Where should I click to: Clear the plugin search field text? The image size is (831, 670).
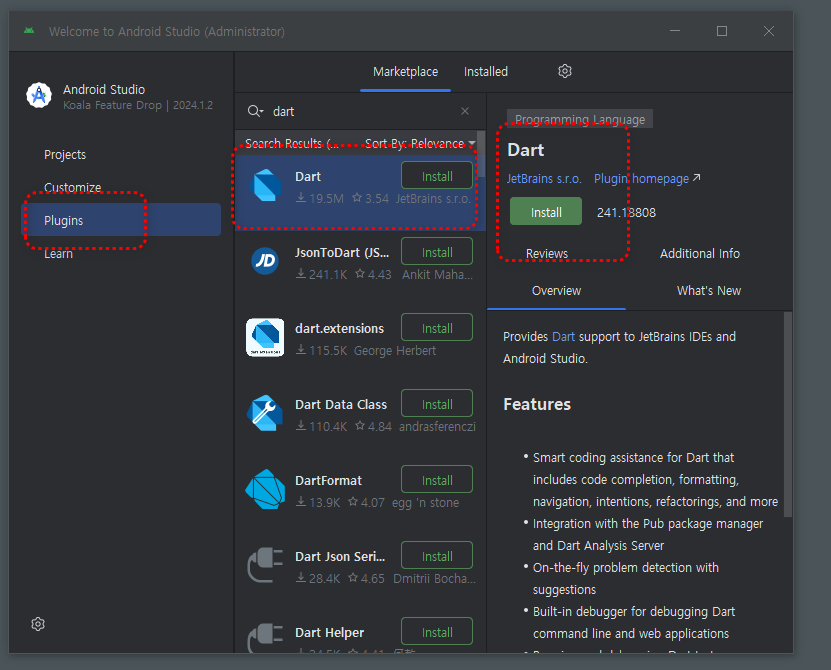(x=465, y=111)
